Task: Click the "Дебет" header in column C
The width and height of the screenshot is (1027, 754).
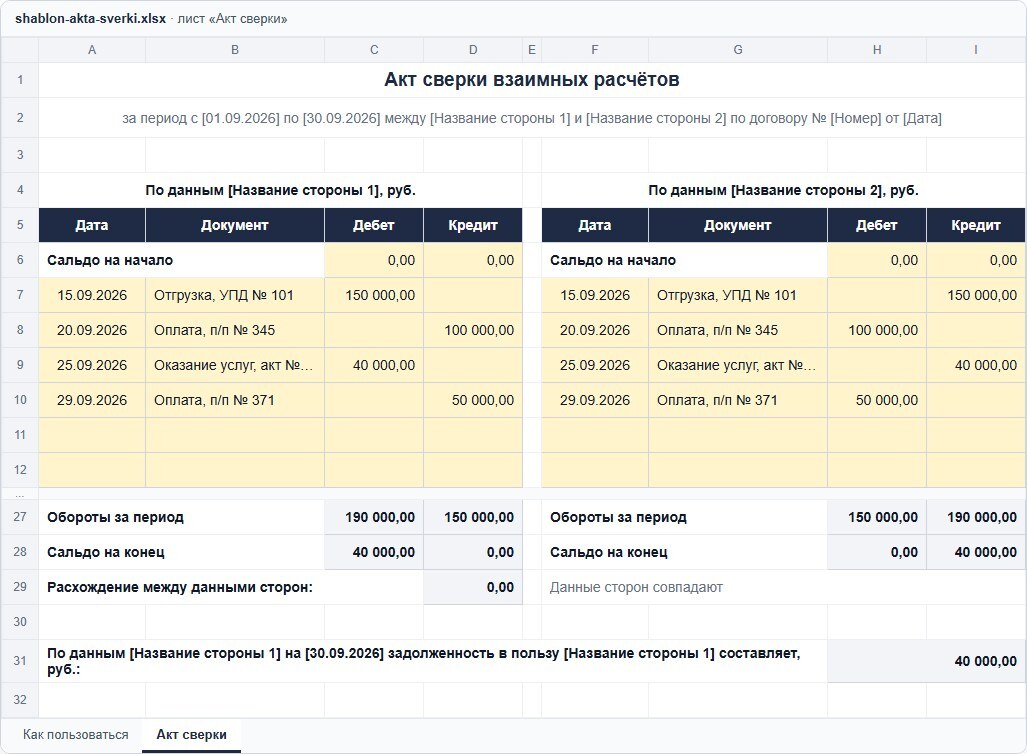Action: 374,225
